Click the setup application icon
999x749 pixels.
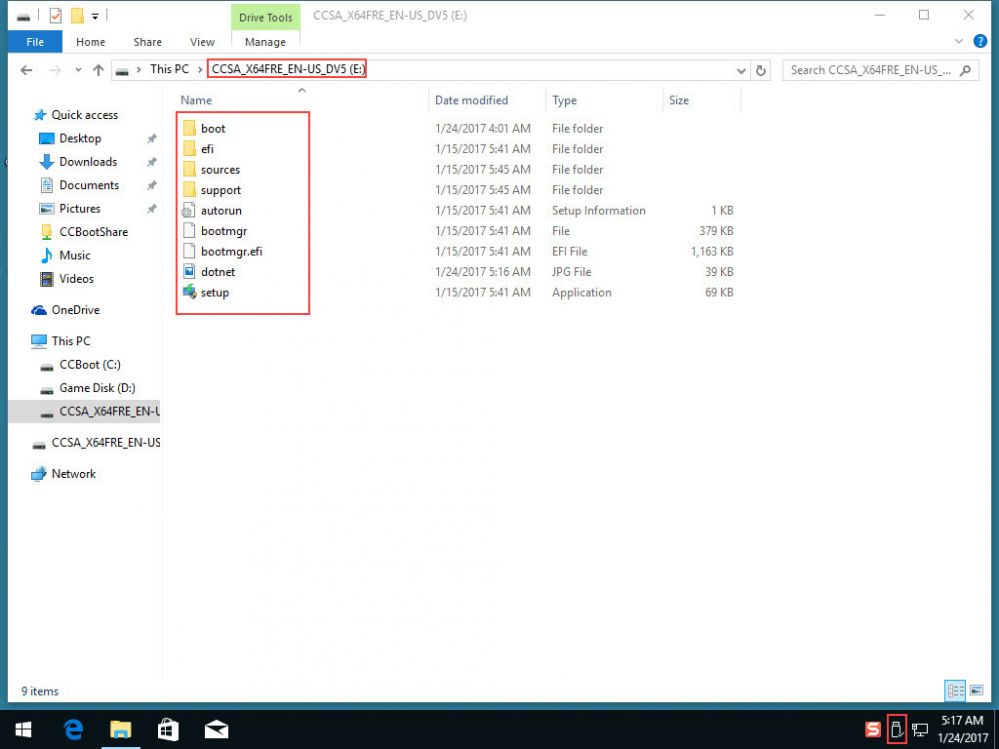[x=190, y=293]
